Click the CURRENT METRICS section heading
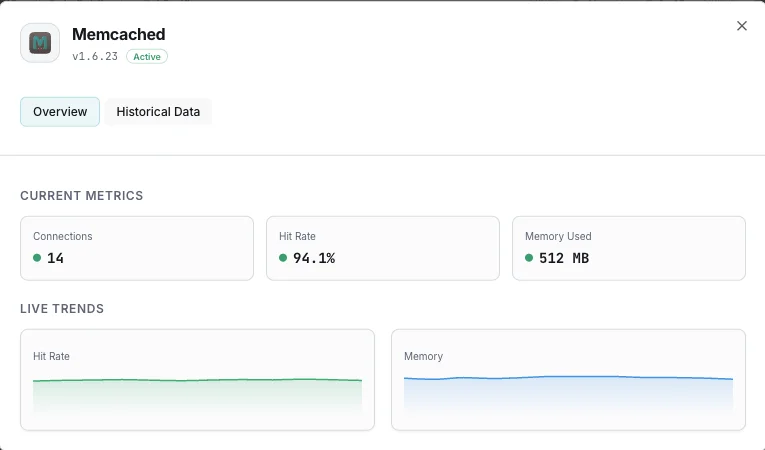765x450 pixels. (x=81, y=196)
